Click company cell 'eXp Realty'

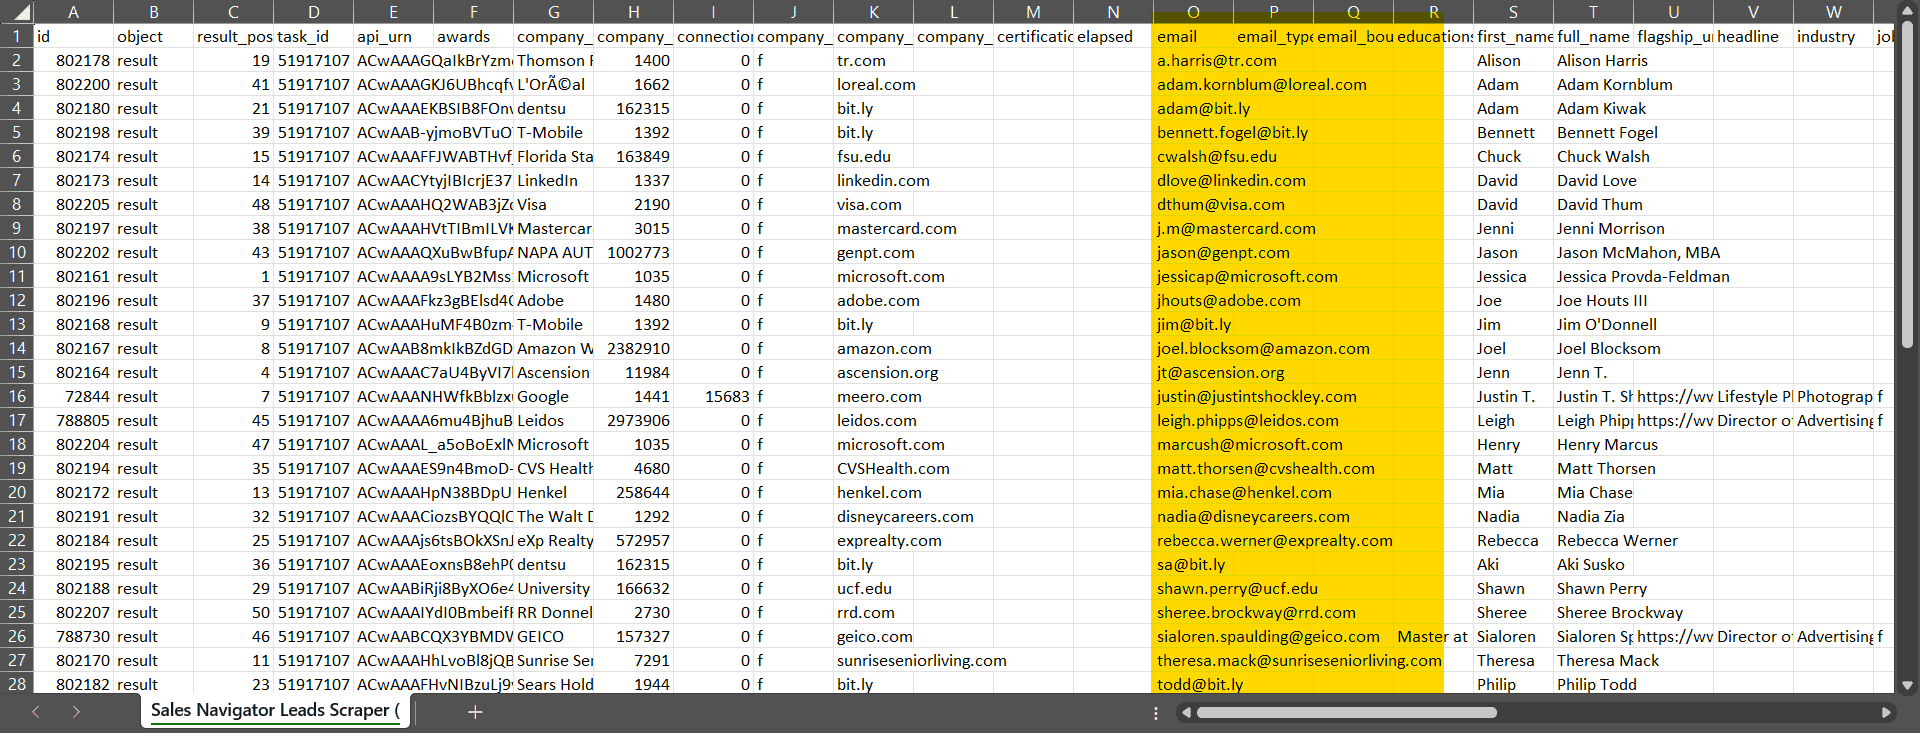click(553, 540)
